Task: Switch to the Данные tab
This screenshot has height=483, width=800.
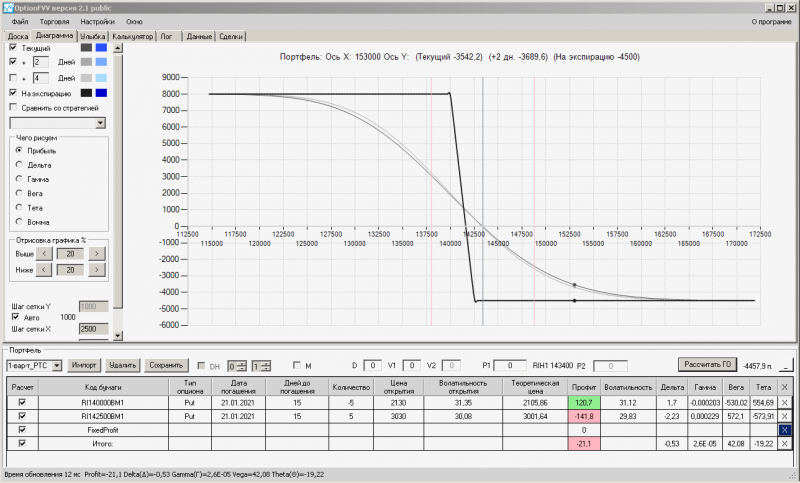Action: pyautogui.click(x=199, y=36)
